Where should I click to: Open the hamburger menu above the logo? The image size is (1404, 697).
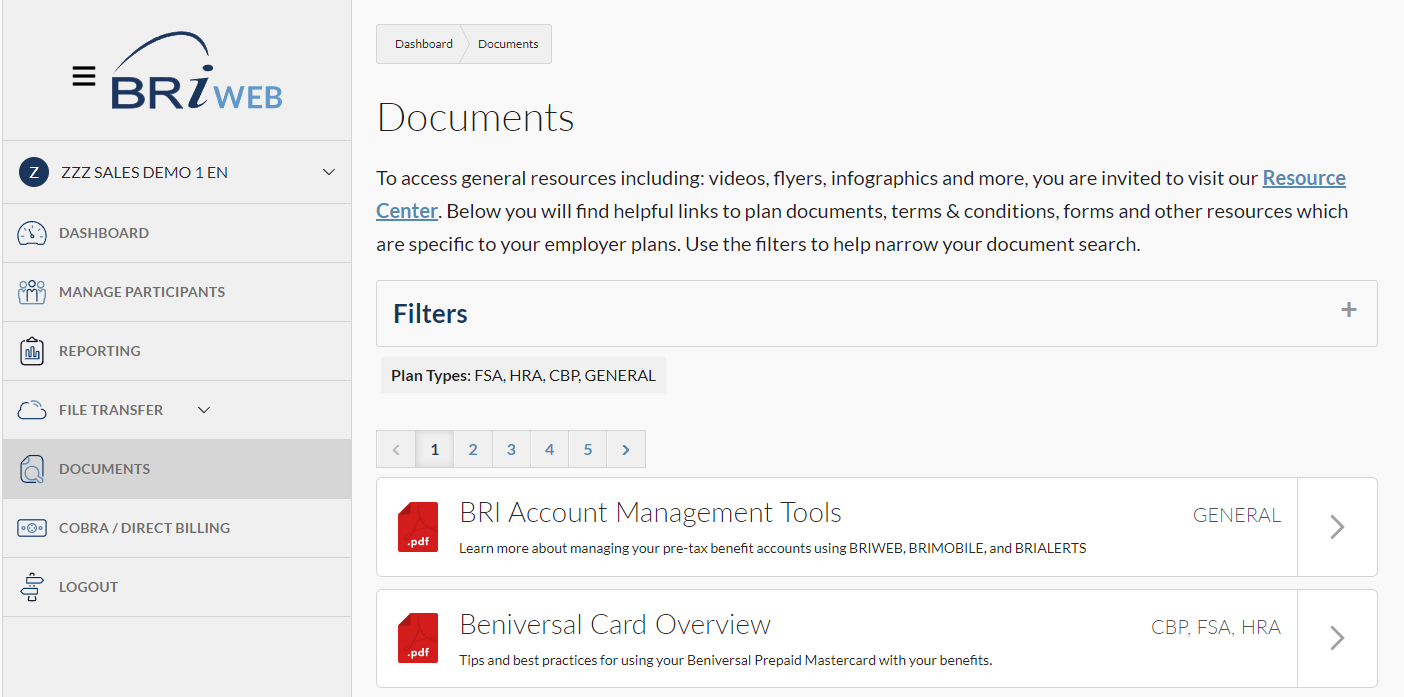pyautogui.click(x=84, y=74)
